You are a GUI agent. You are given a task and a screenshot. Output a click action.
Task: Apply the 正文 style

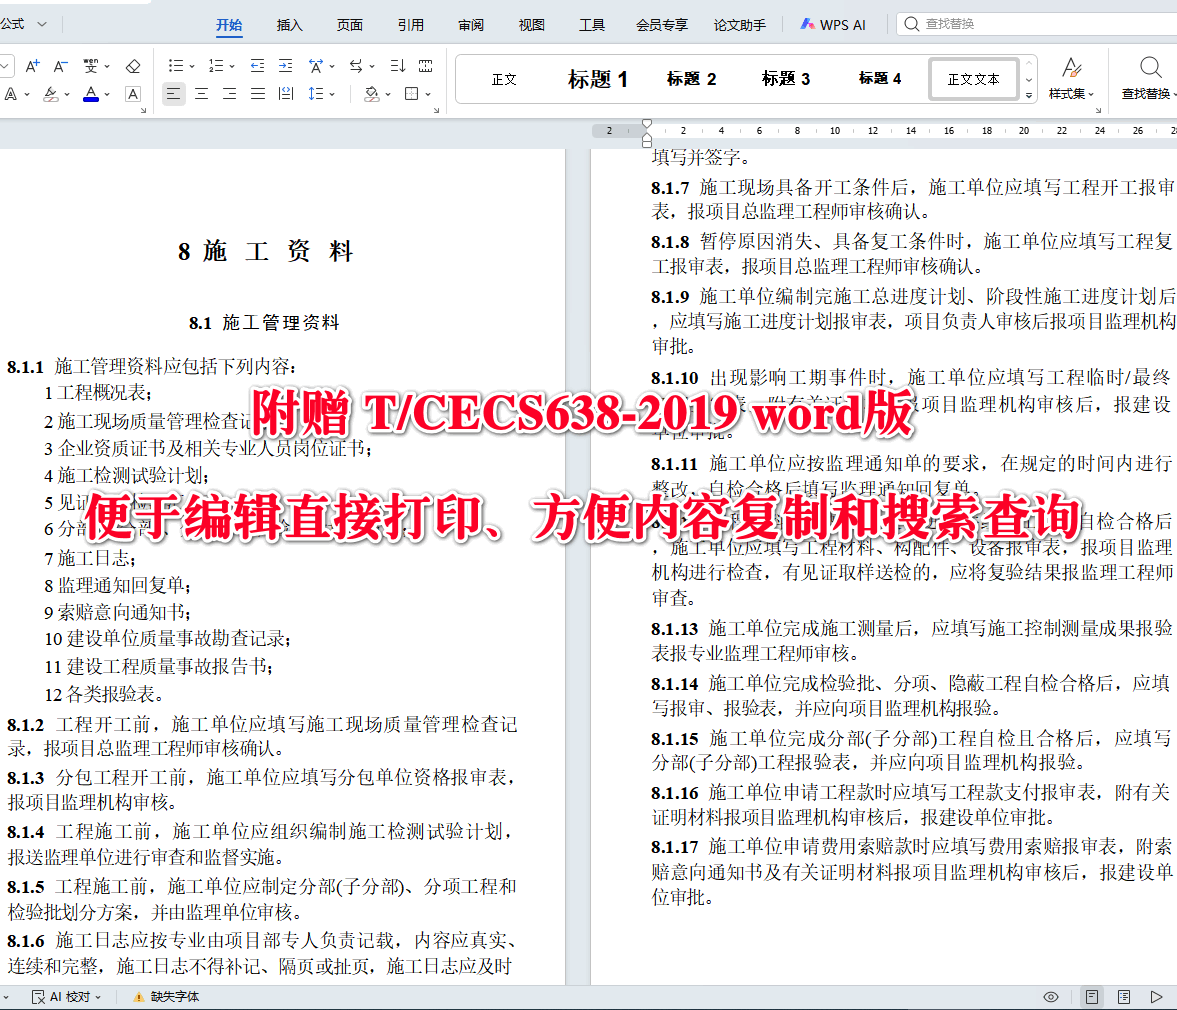pos(504,79)
